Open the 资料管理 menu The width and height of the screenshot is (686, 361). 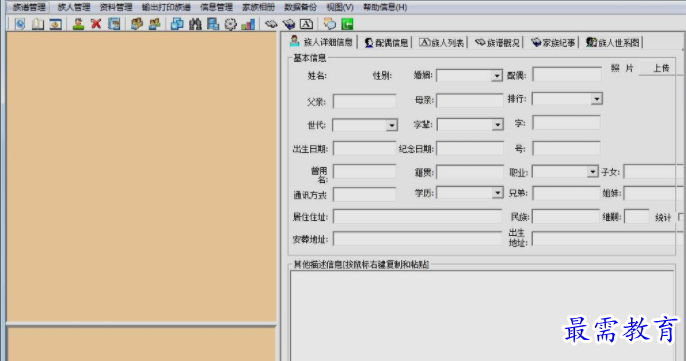pyautogui.click(x=116, y=7)
